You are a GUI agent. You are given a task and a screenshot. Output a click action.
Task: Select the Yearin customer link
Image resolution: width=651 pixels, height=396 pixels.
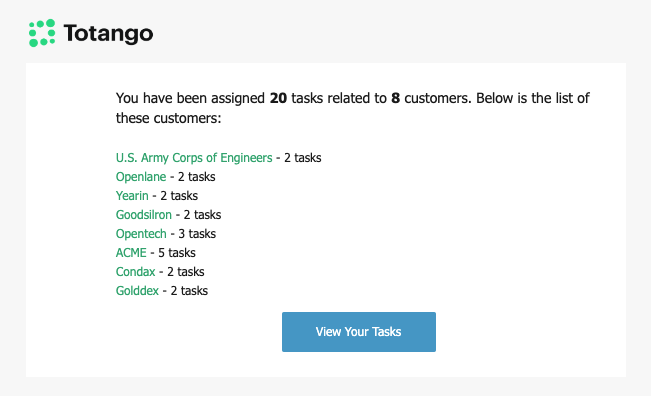(132, 196)
